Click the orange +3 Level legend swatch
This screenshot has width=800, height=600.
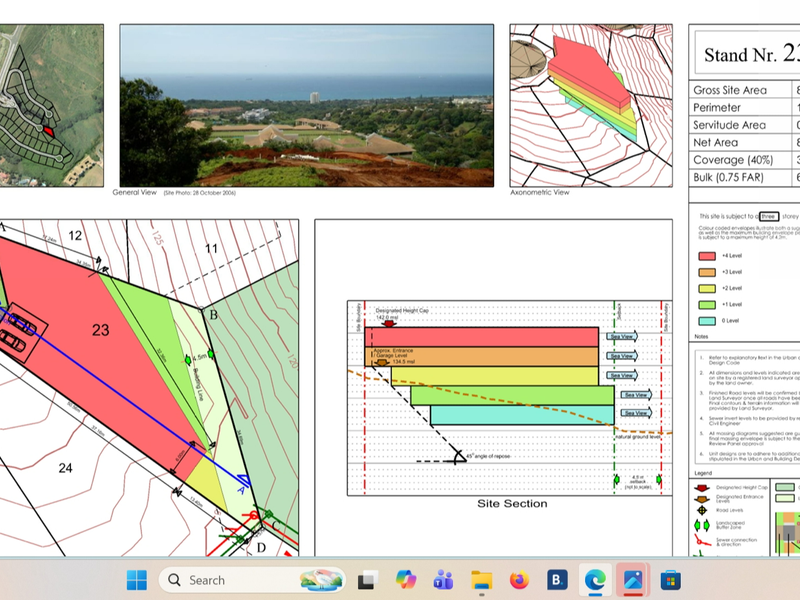pyautogui.click(x=707, y=272)
